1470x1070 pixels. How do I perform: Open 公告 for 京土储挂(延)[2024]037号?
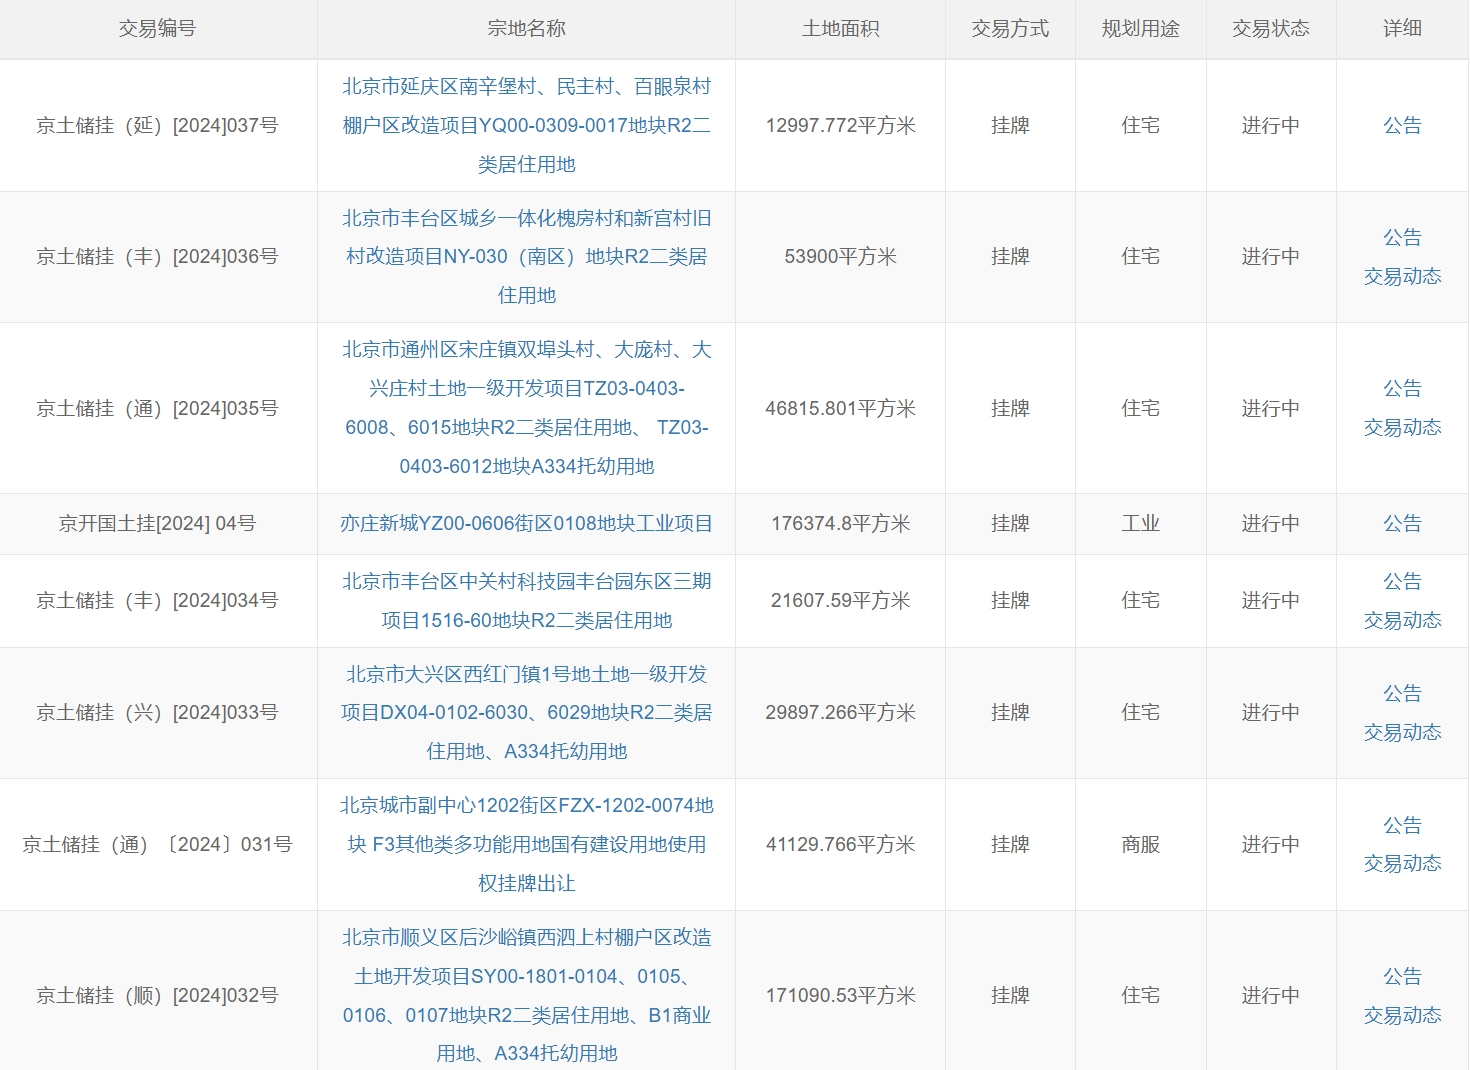coord(1402,125)
